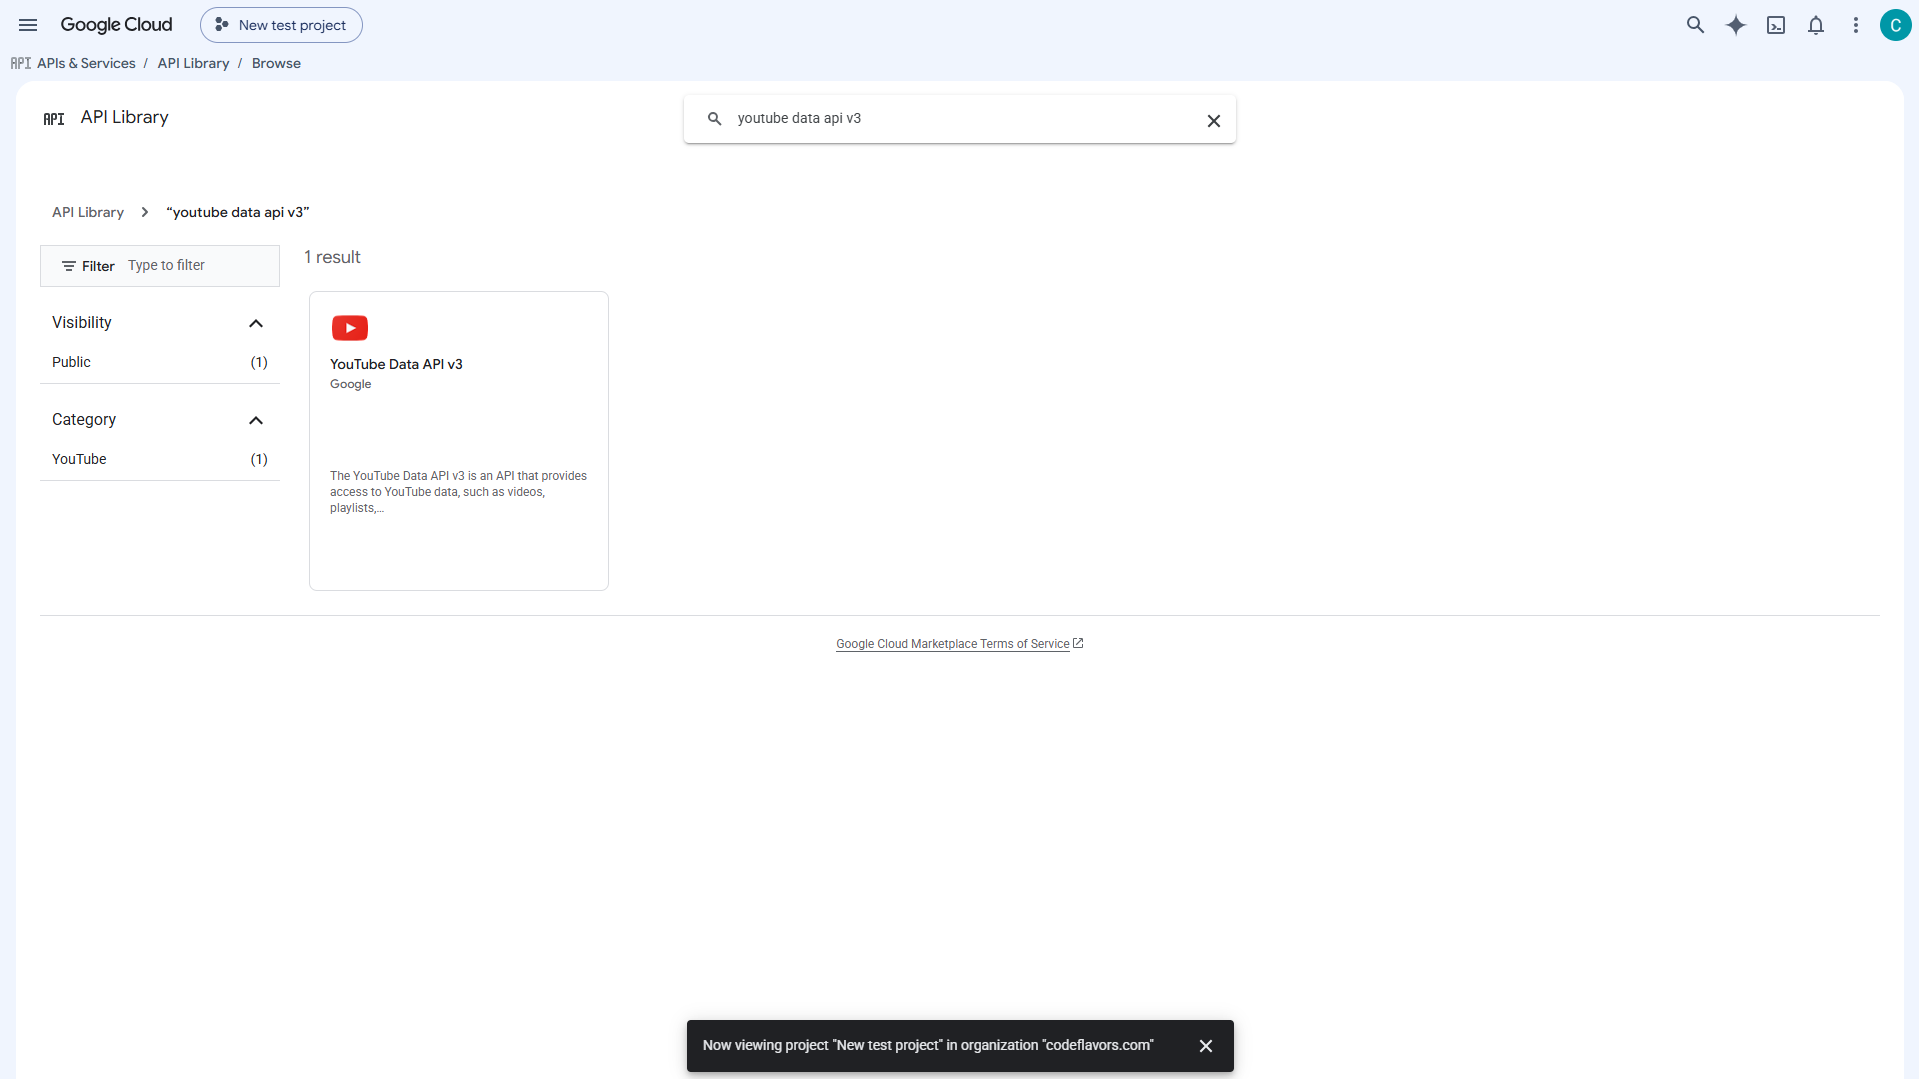Click the YouTube red play logo
Image resolution: width=1919 pixels, height=1079 pixels.
point(350,328)
